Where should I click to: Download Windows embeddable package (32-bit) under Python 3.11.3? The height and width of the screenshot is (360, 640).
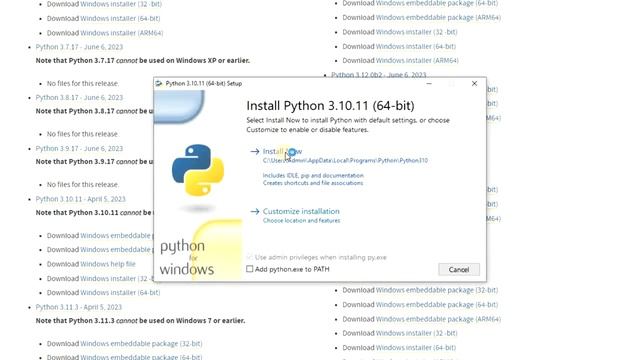pyautogui.click(x=141, y=344)
